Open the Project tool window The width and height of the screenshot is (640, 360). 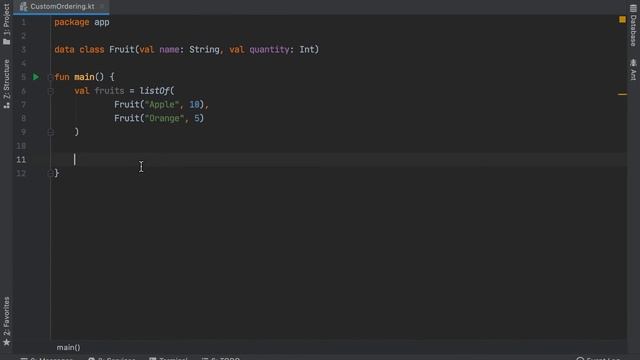pyautogui.click(x=7, y=24)
